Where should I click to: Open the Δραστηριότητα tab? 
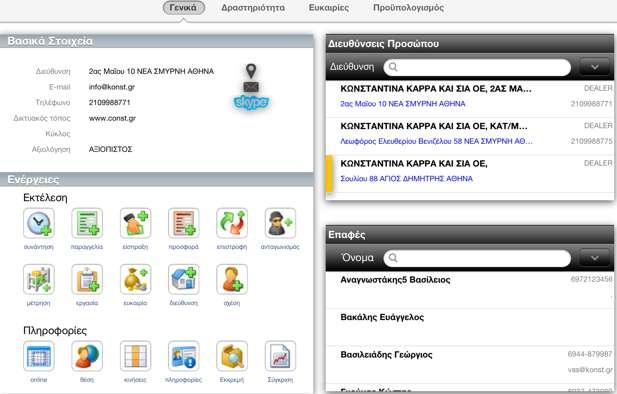pyautogui.click(x=253, y=7)
